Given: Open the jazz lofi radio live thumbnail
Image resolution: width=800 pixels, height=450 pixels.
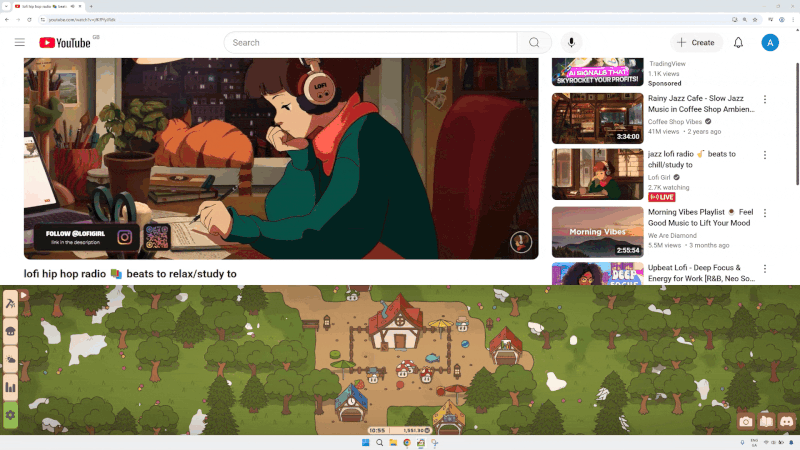Looking at the screenshot, I should [x=597, y=174].
